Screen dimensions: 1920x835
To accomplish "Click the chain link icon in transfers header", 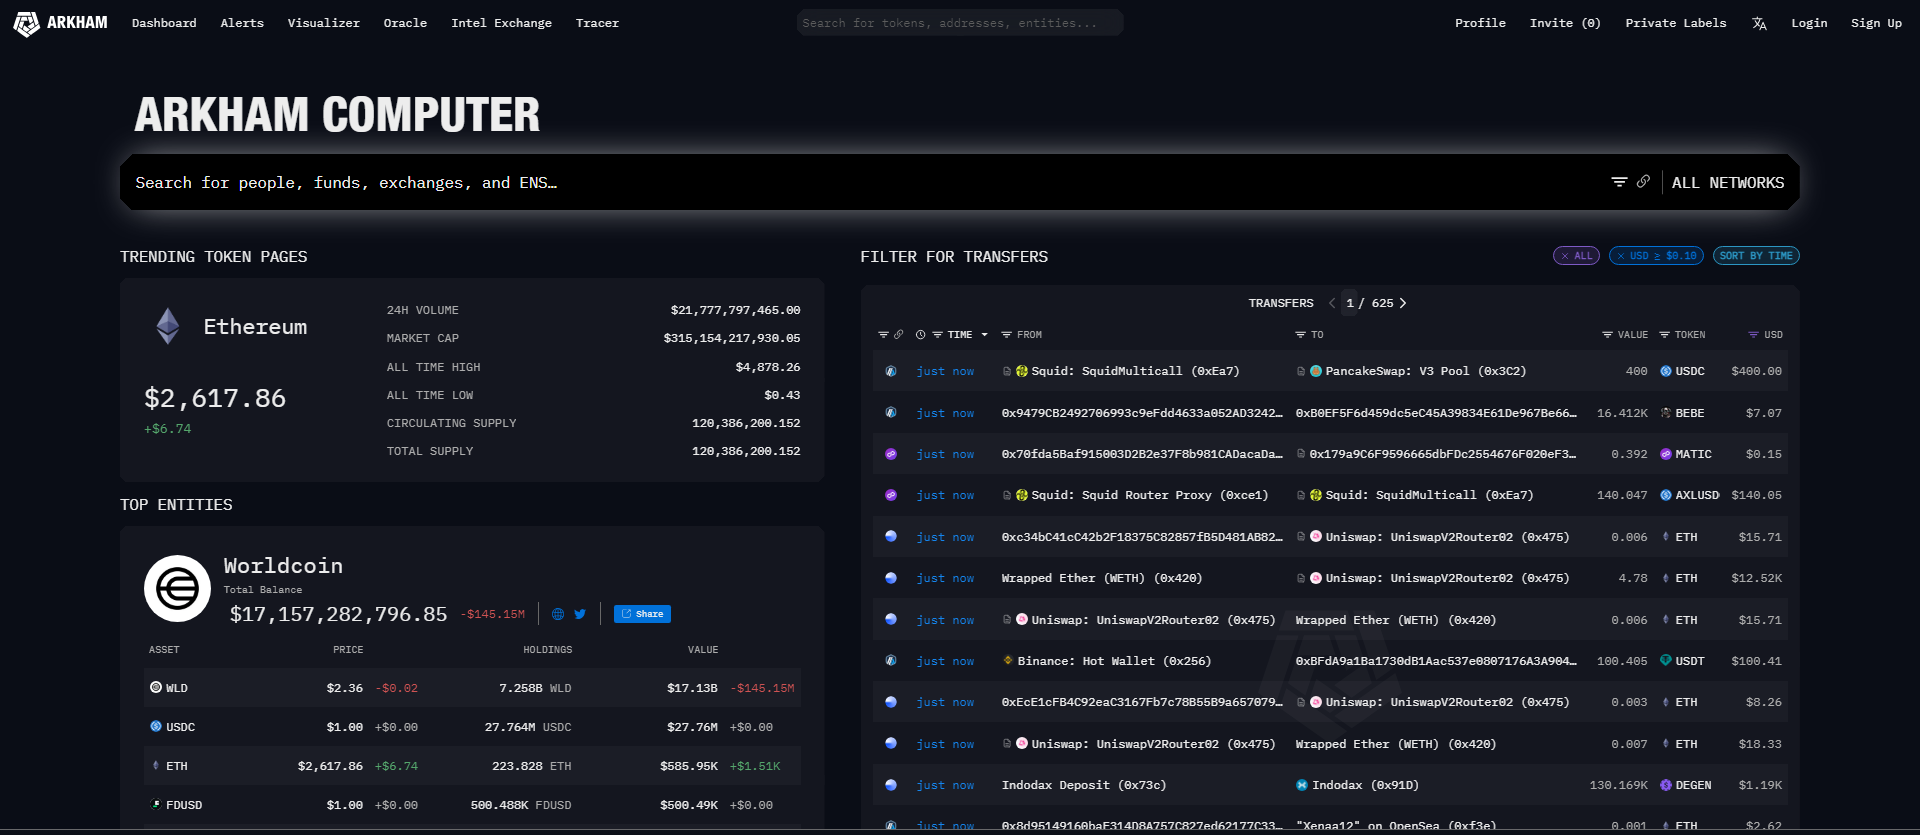I will coord(898,335).
